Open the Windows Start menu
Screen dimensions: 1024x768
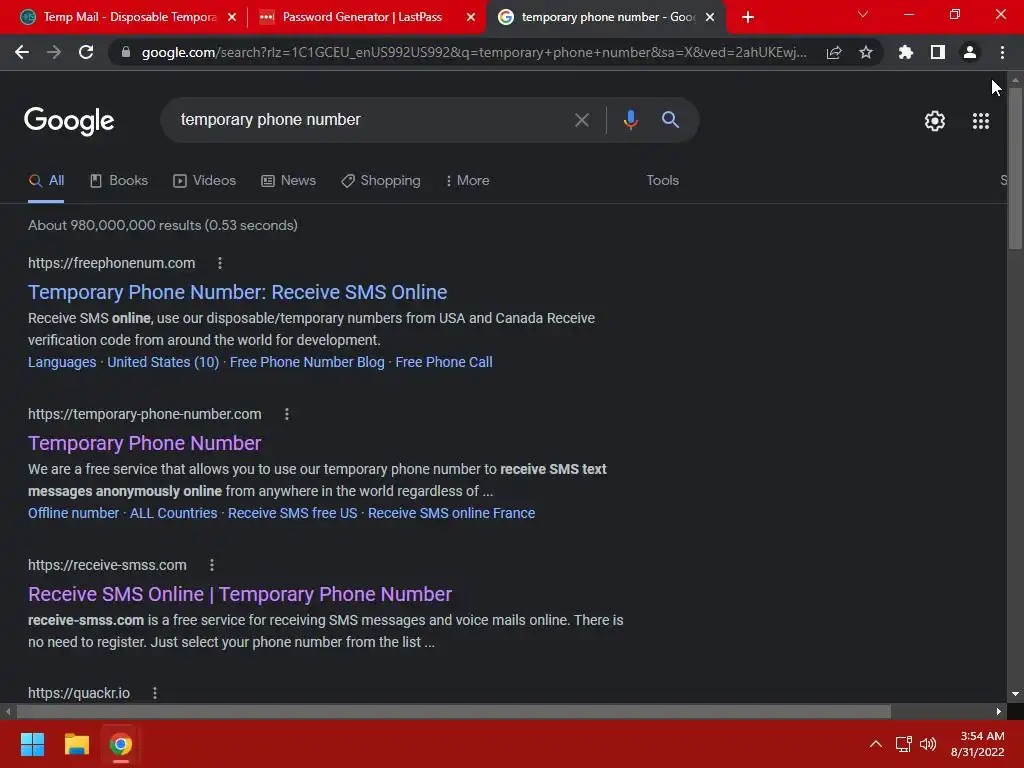[x=32, y=744]
